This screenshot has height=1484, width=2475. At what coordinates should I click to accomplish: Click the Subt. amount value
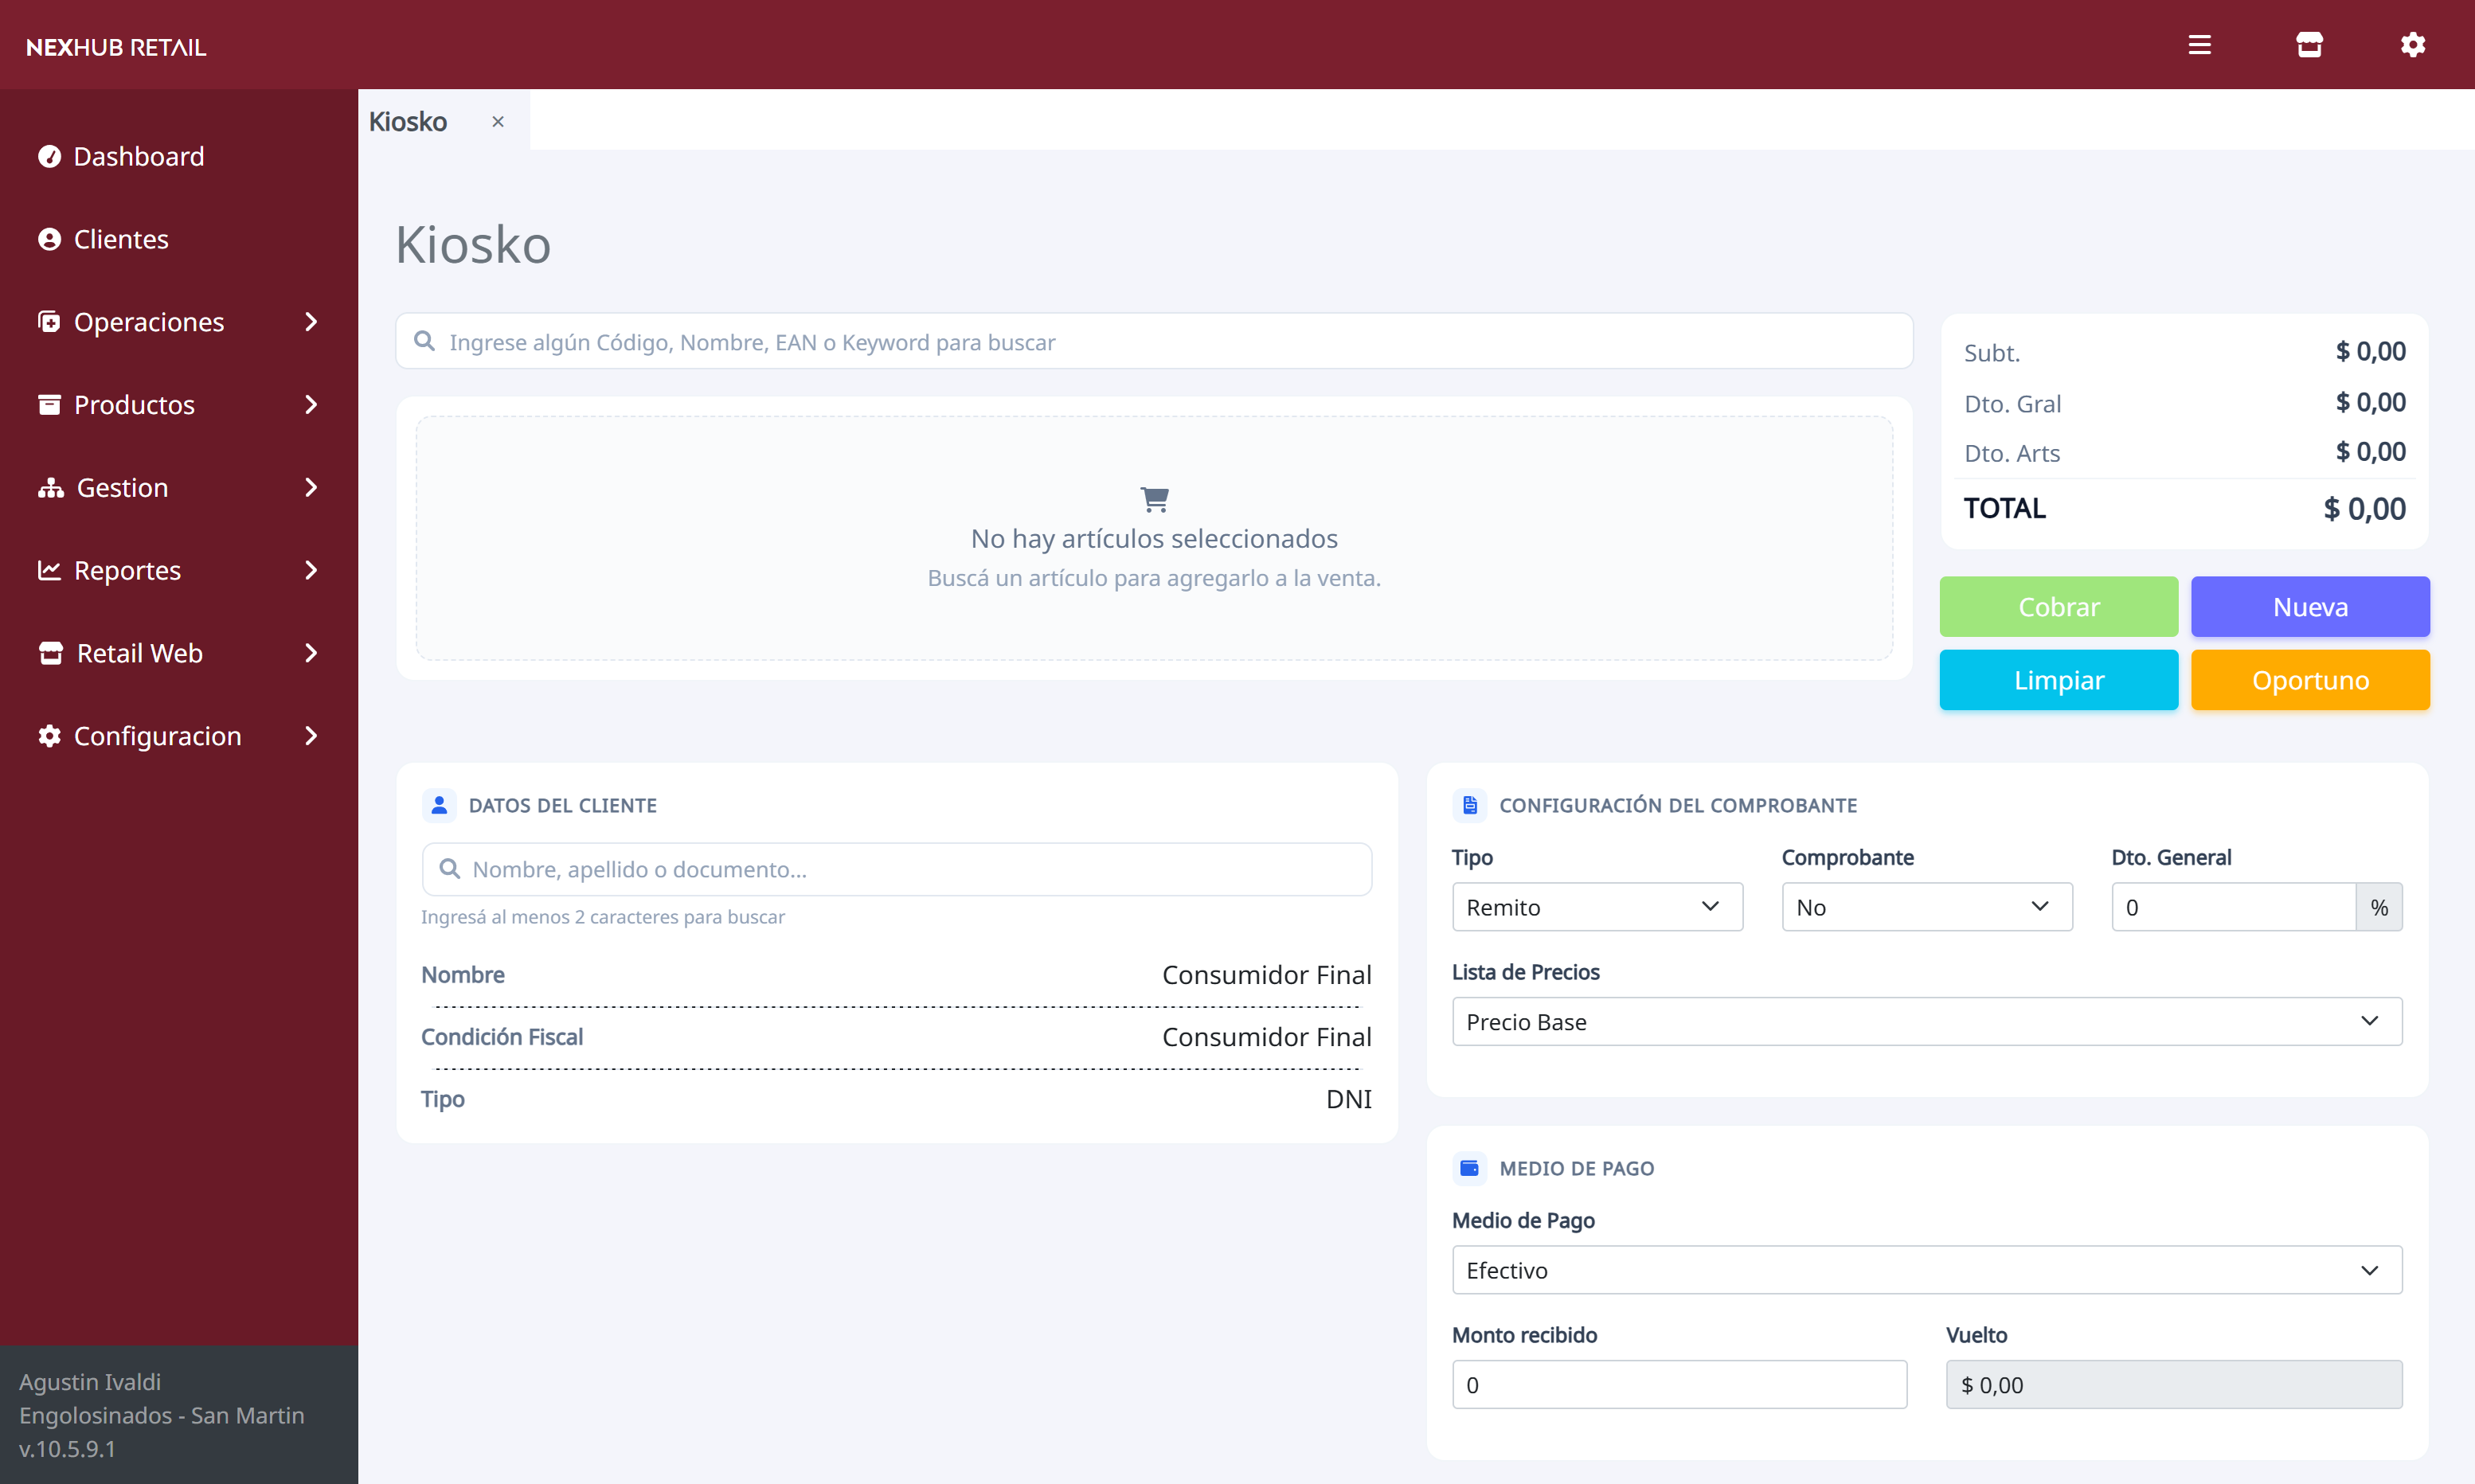pyautogui.click(x=2370, y=351)
